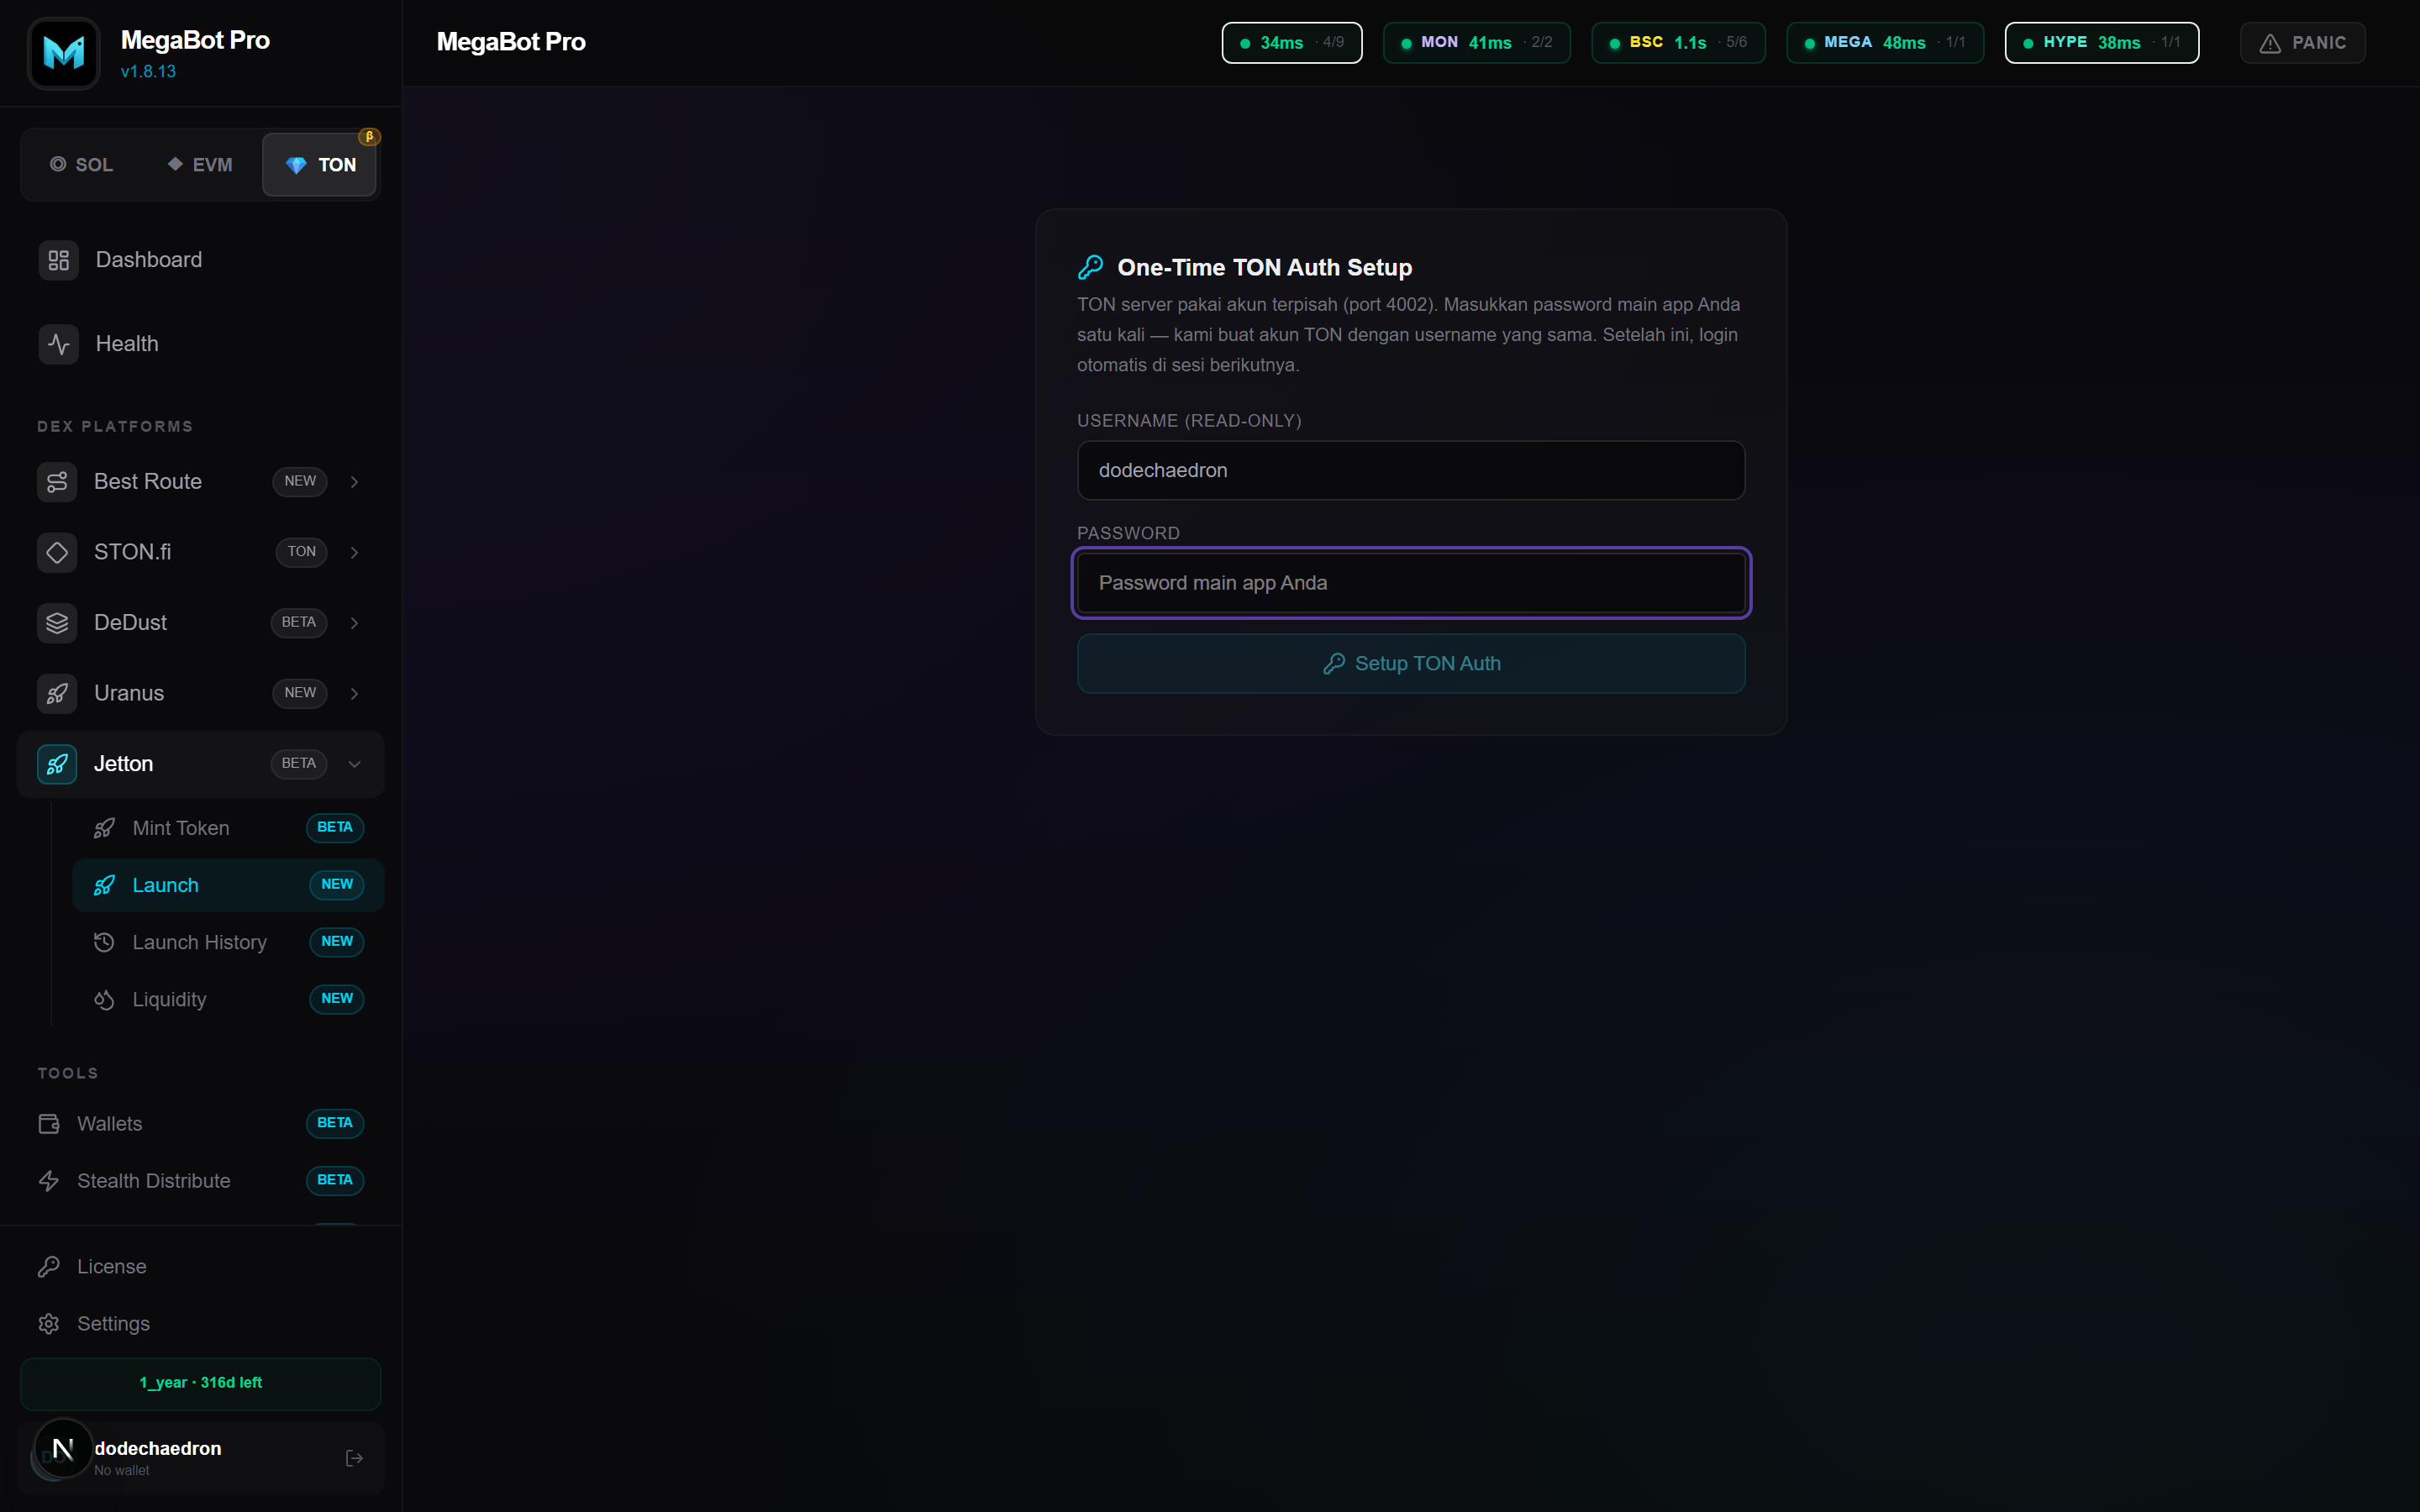Click the NEW badge next to Uranus
Viewport: 2420px width, 1512px height.
click(x=300, y=693)
